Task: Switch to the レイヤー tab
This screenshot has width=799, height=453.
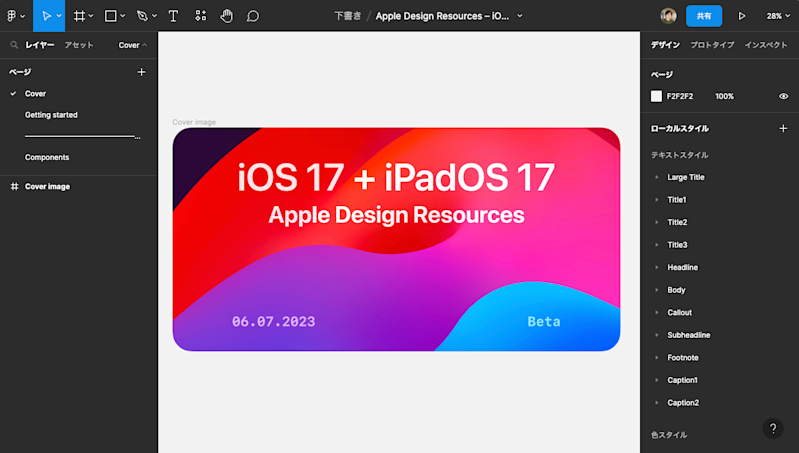Action: pos(40,45)
